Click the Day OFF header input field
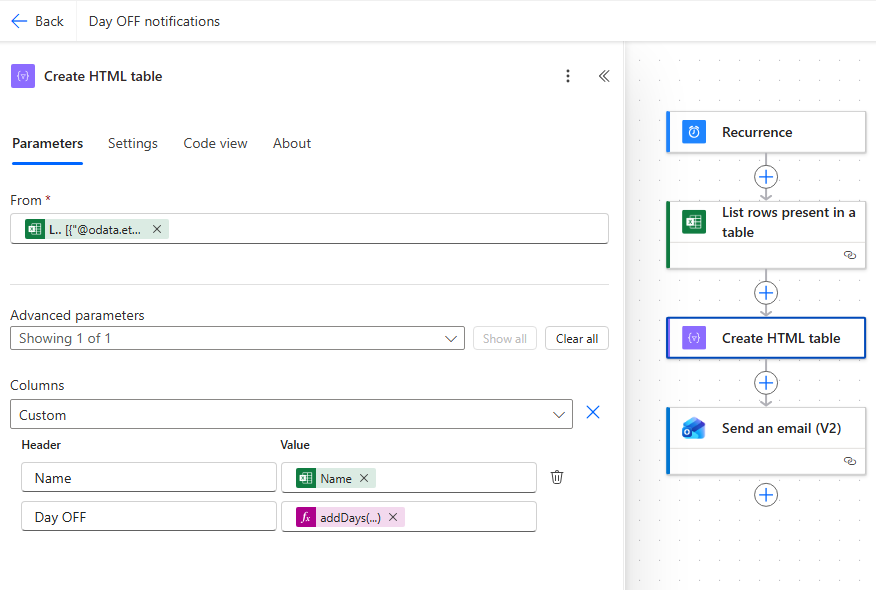The image size is (876, 590). pos(149,517)
